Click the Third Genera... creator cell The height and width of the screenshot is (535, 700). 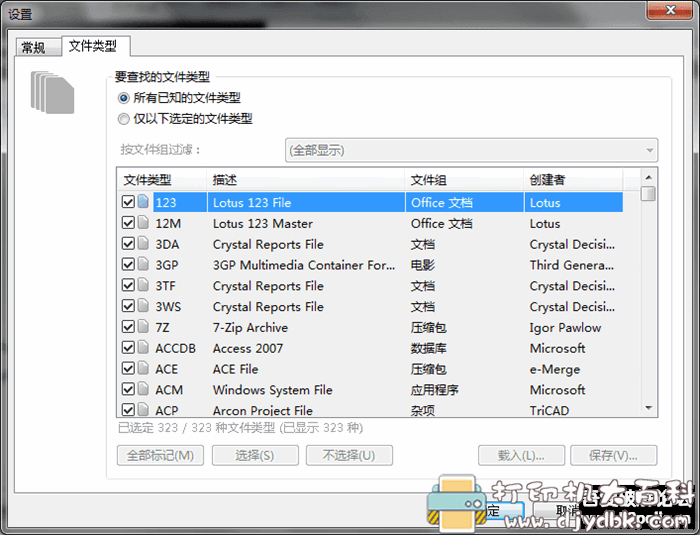(572, 265)
